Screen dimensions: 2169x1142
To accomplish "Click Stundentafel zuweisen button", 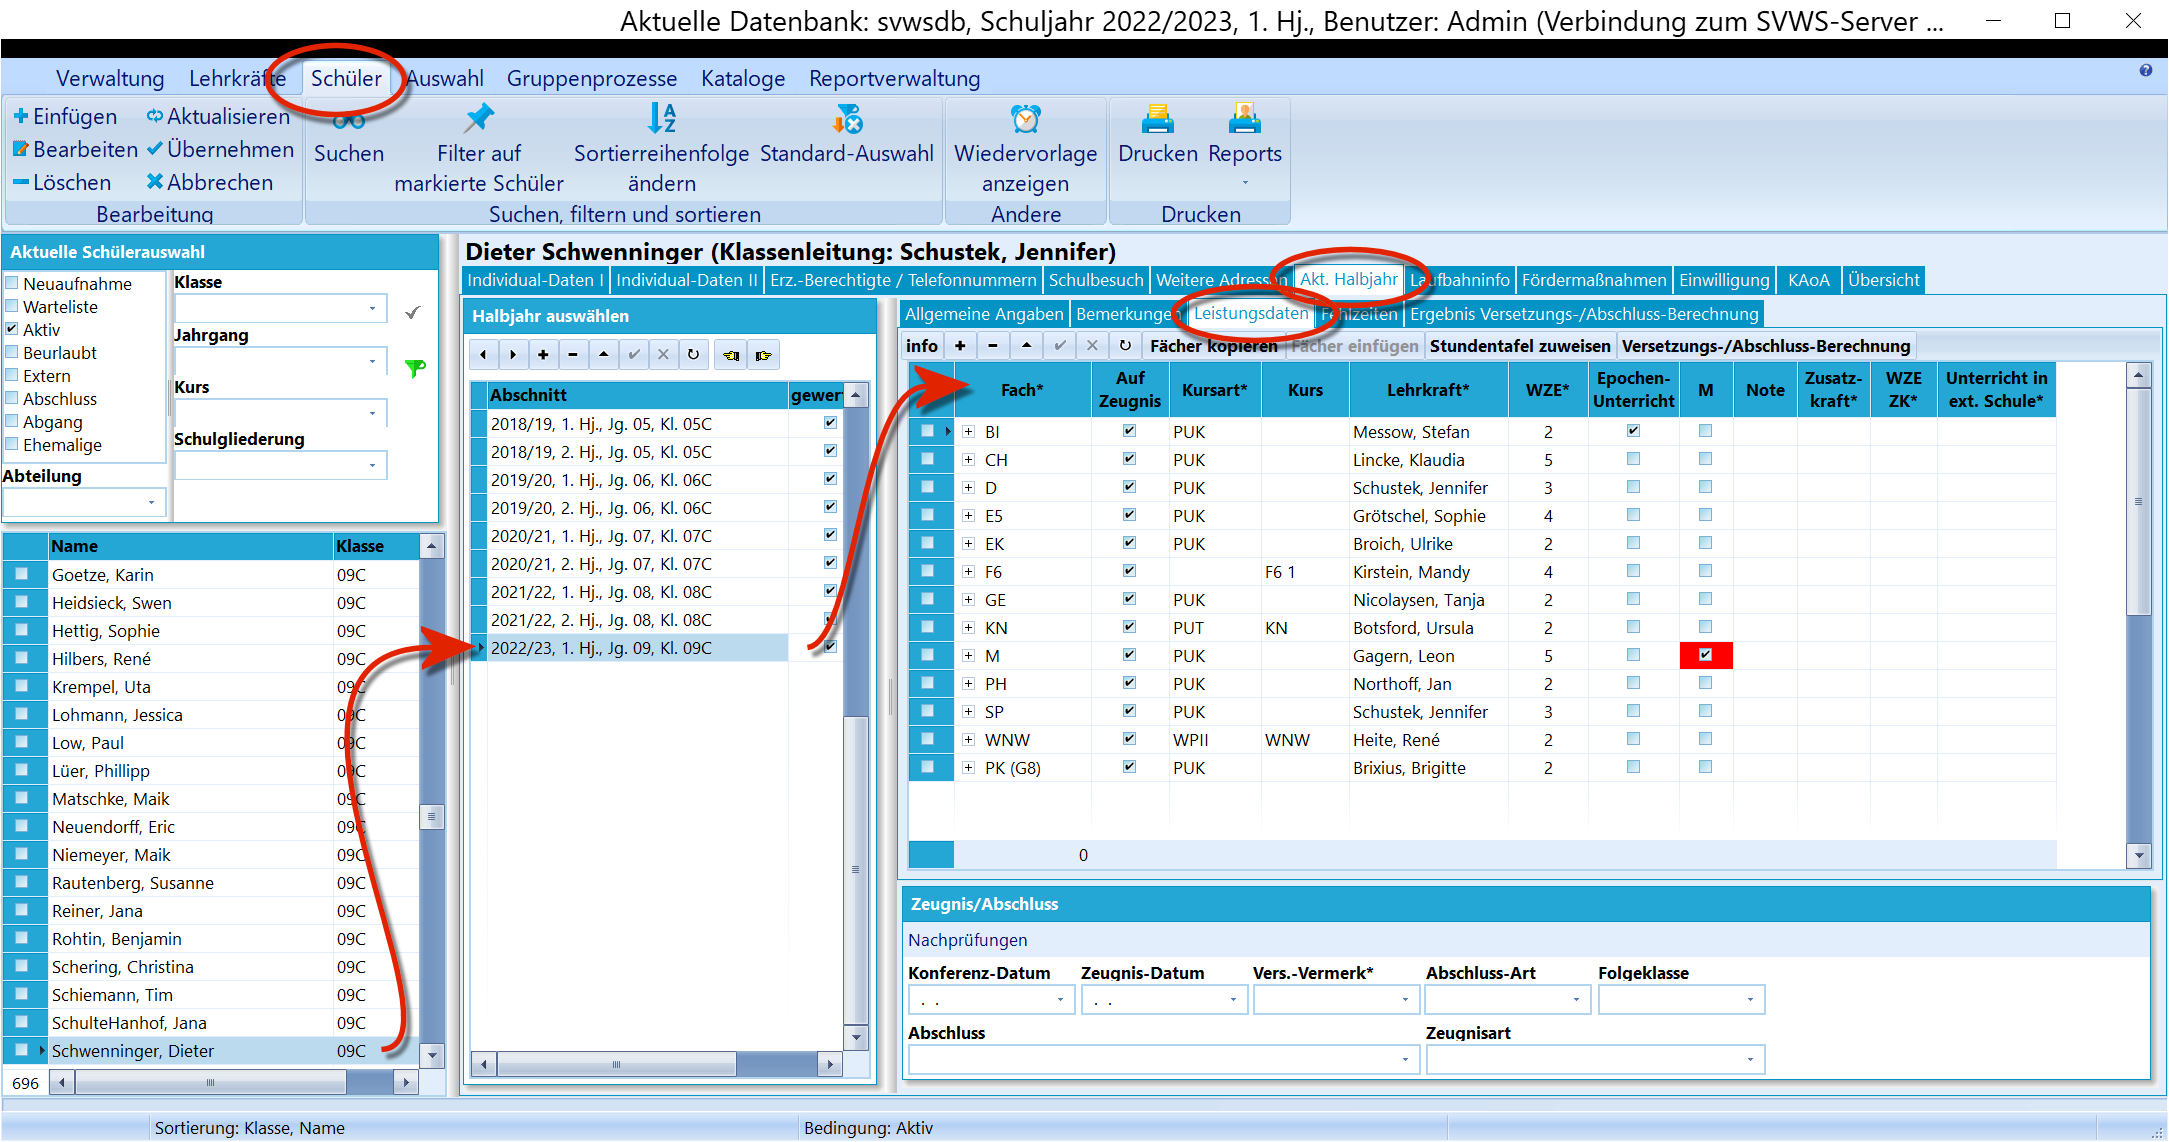I will 1520,346.
